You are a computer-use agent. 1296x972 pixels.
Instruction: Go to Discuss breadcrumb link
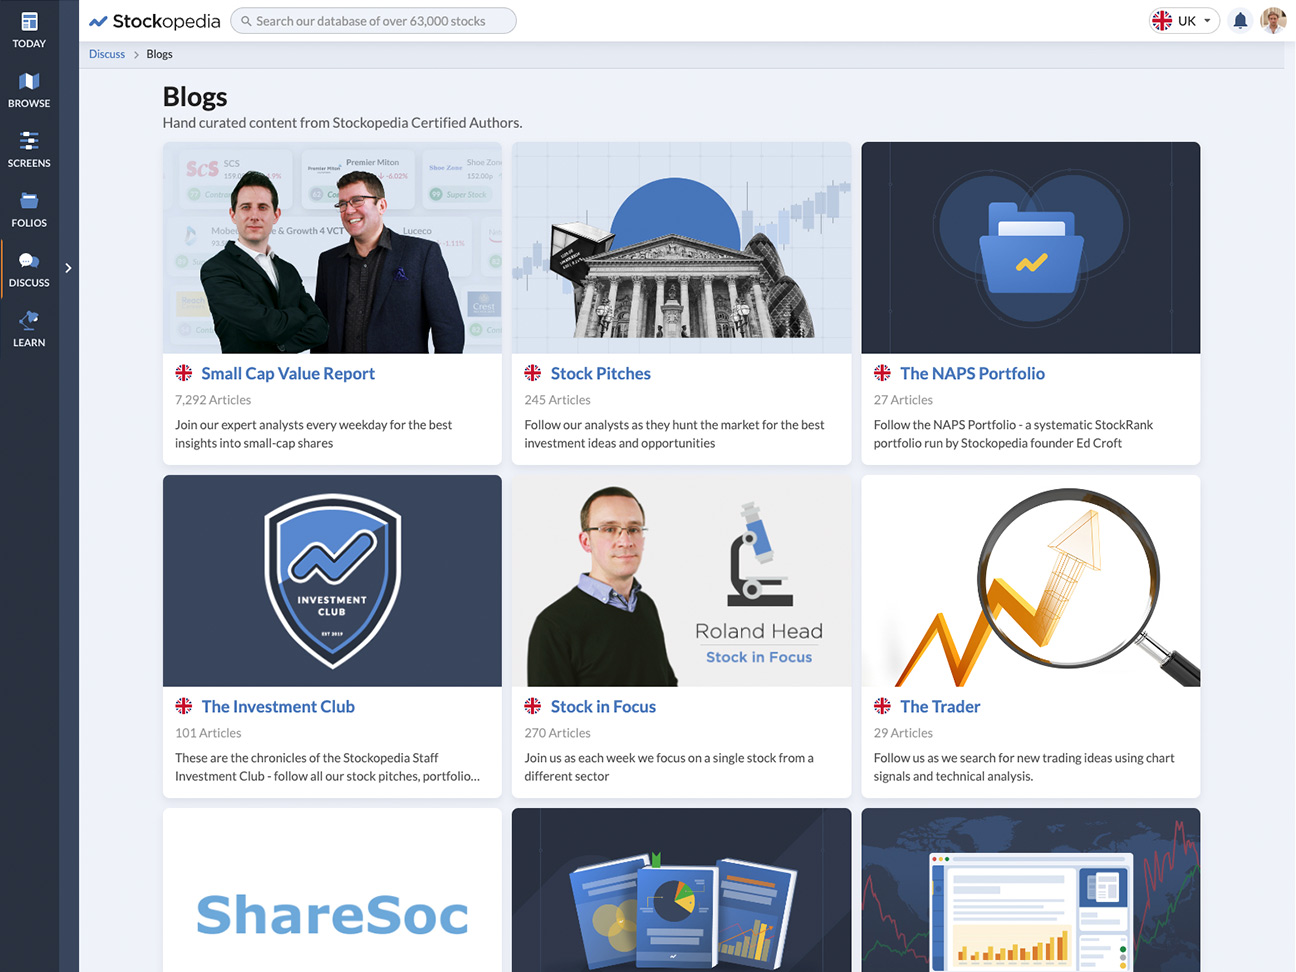click(x=107, y=54)
